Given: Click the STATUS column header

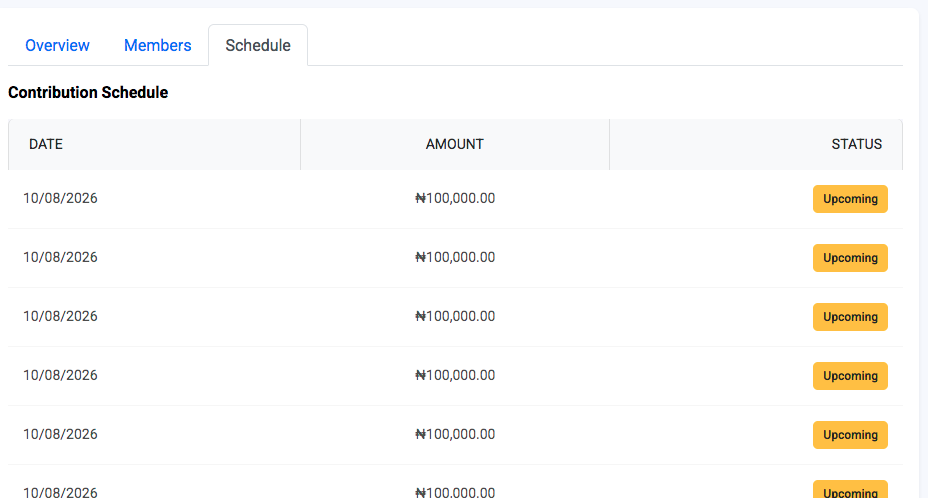Looking at the screenshot, I should [856, 144].
